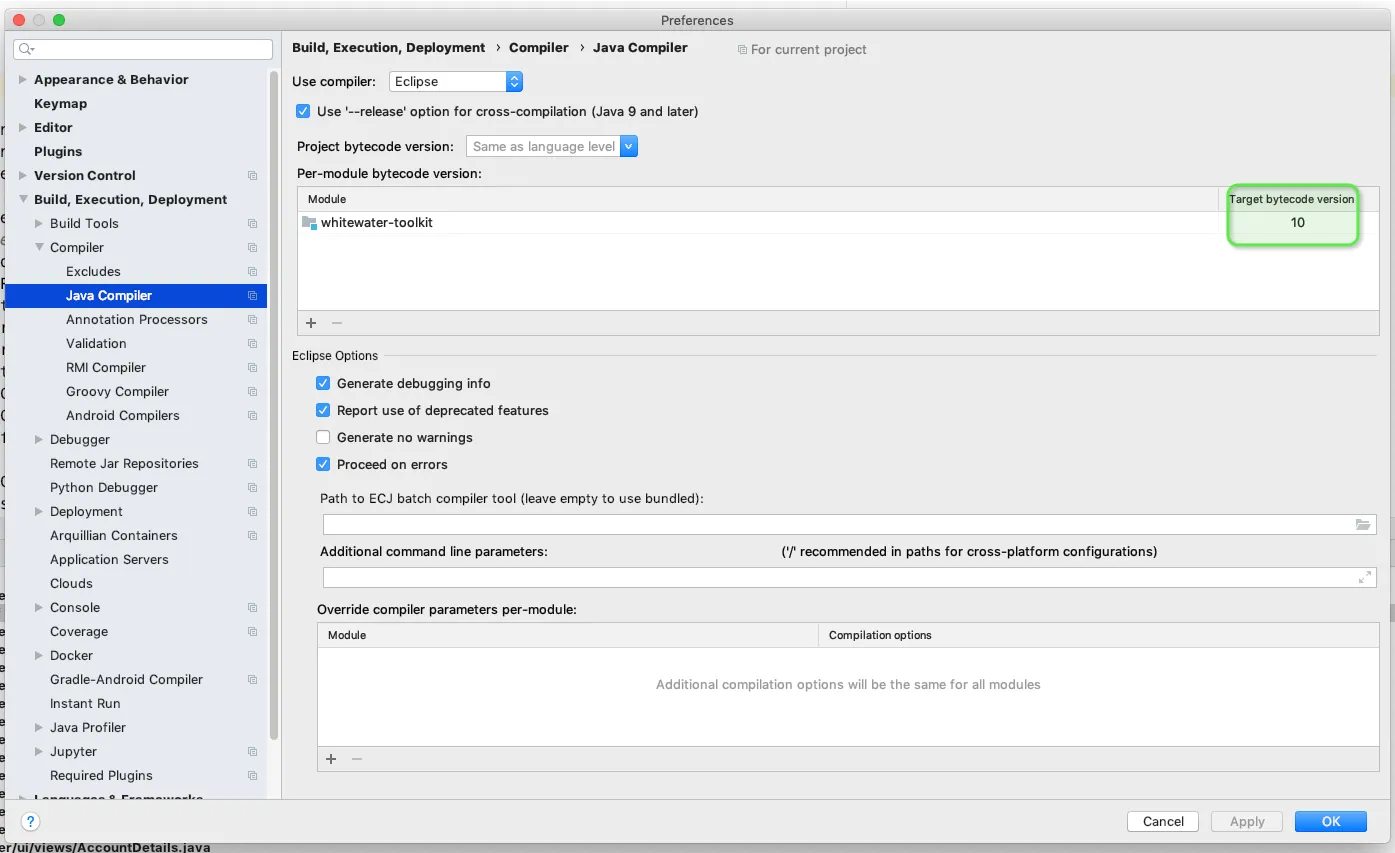This screenshot has width=1395, height=853.
Task: Open the Keymap settings page
Action: (60, 104)
